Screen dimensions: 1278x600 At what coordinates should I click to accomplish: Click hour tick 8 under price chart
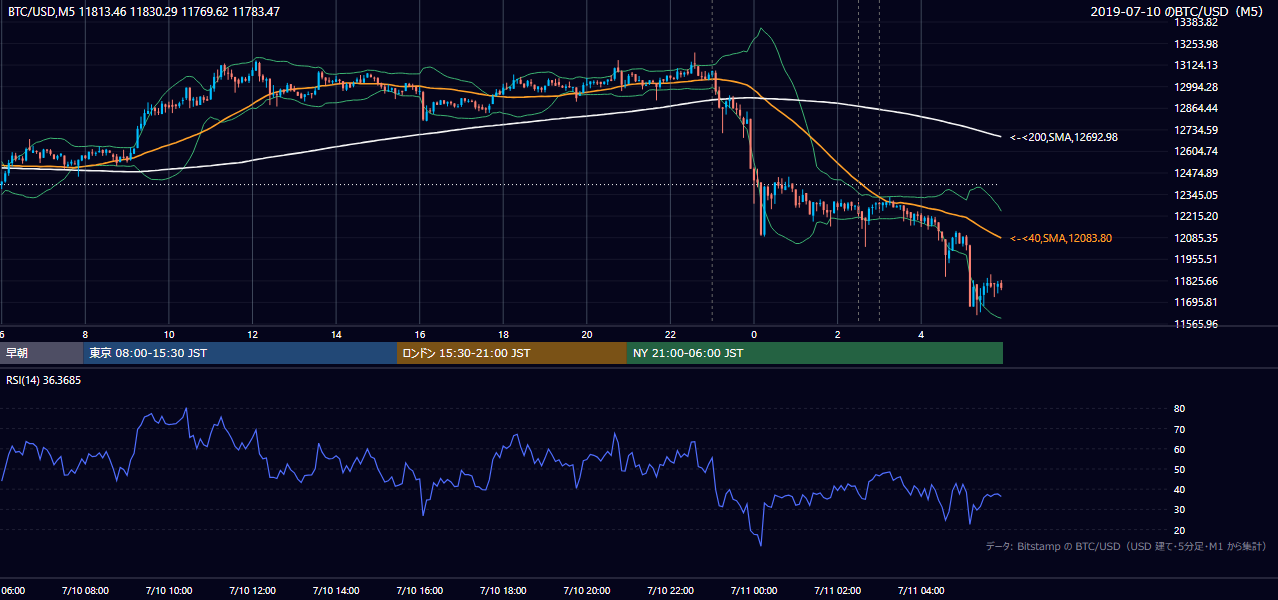(x=85, y=335)
